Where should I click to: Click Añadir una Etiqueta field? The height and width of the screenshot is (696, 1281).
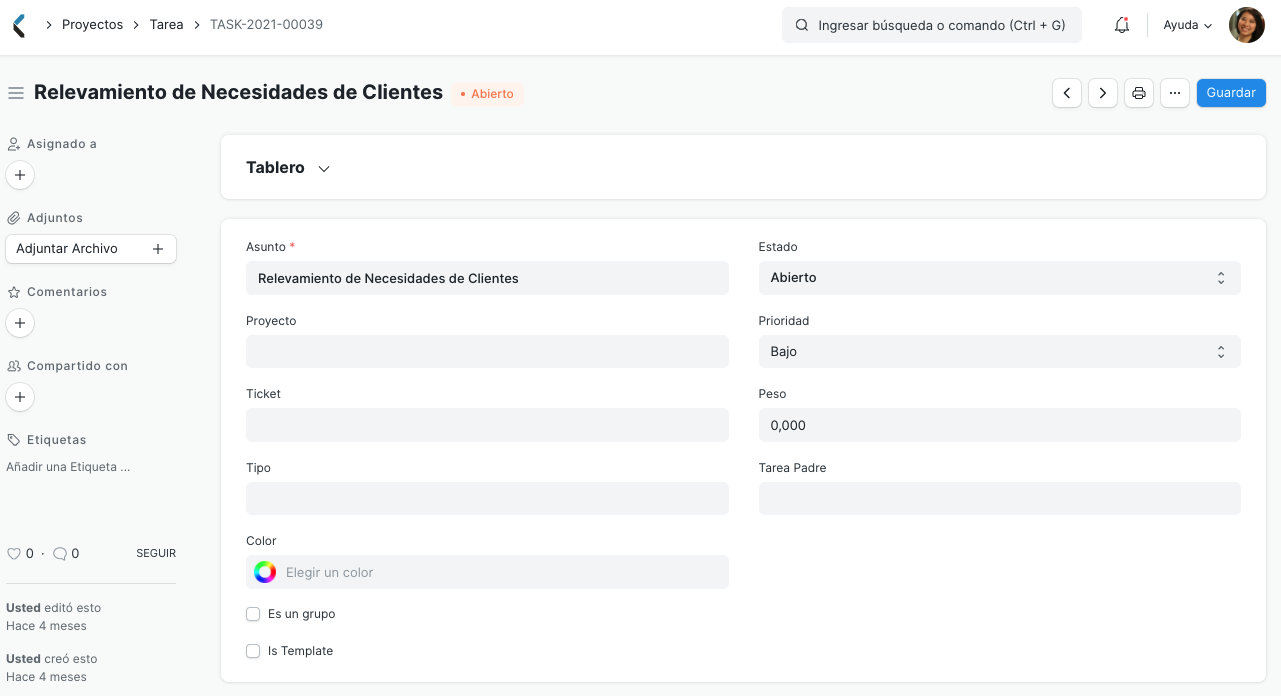point(68,467)
